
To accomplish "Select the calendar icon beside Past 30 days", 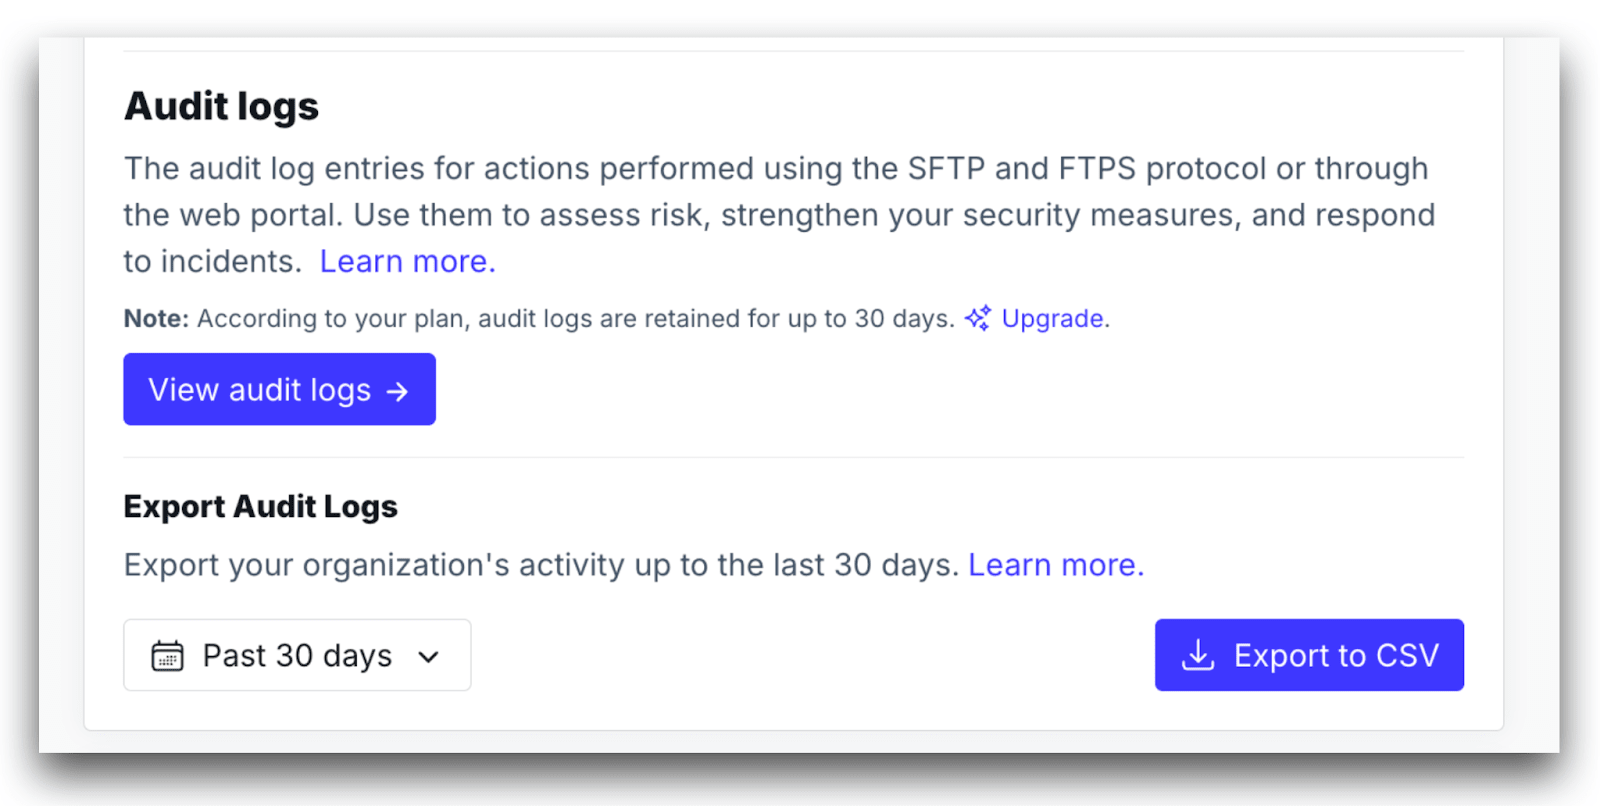I will tap(168, 655).
